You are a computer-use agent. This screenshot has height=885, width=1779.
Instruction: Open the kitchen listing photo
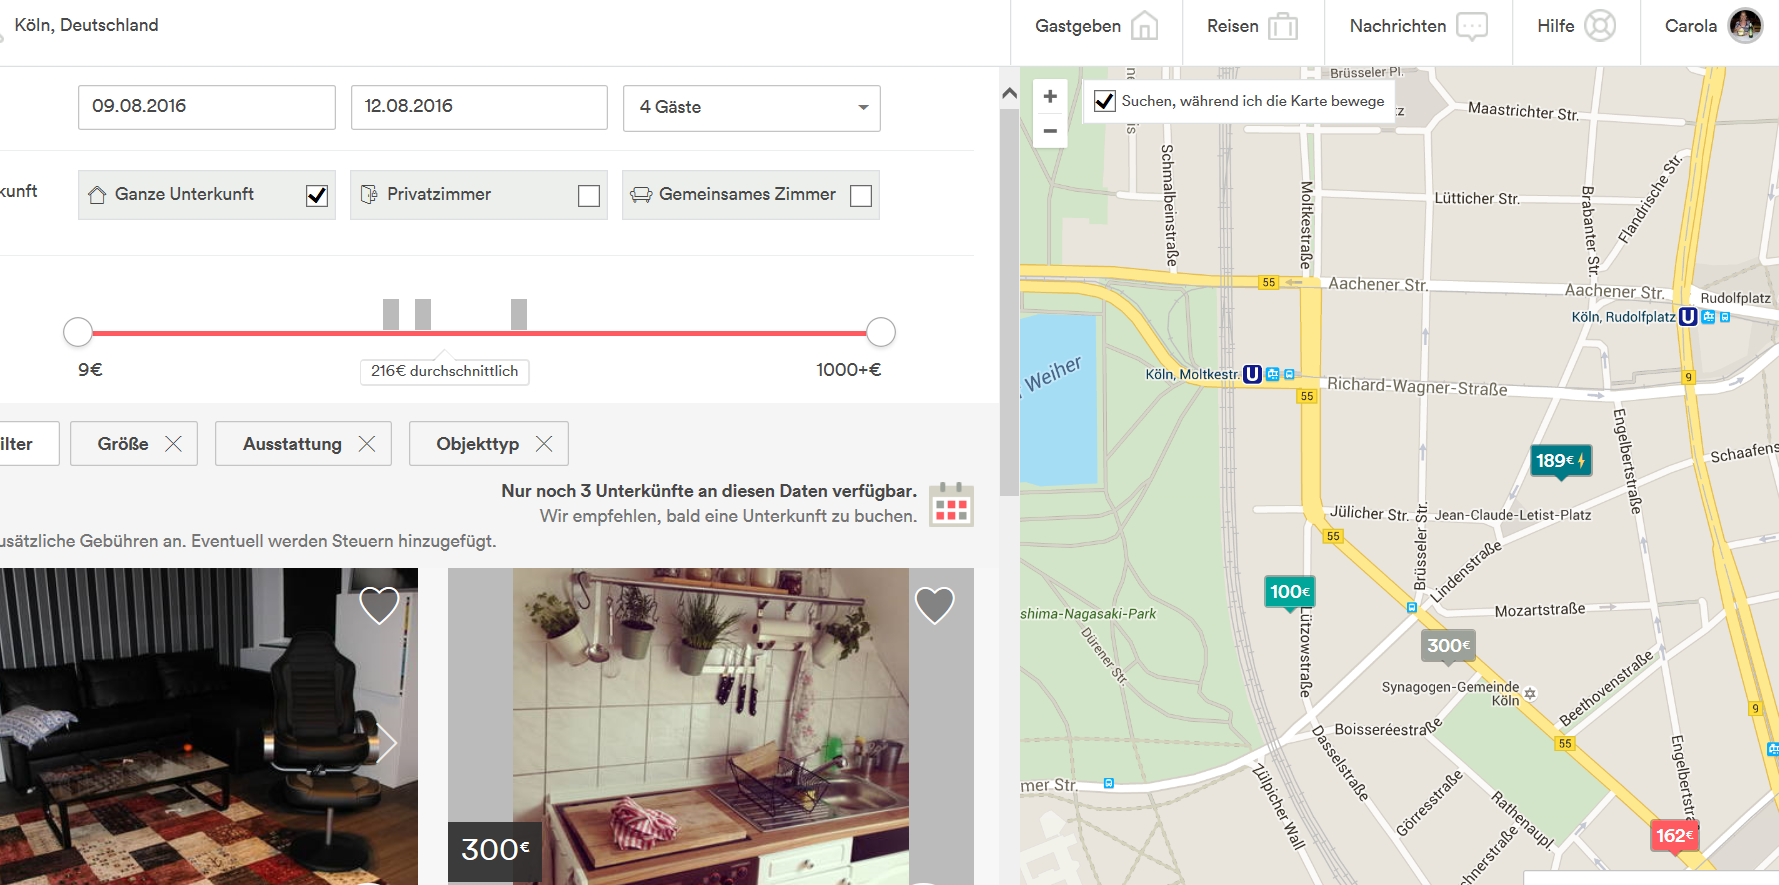[711, 727]
